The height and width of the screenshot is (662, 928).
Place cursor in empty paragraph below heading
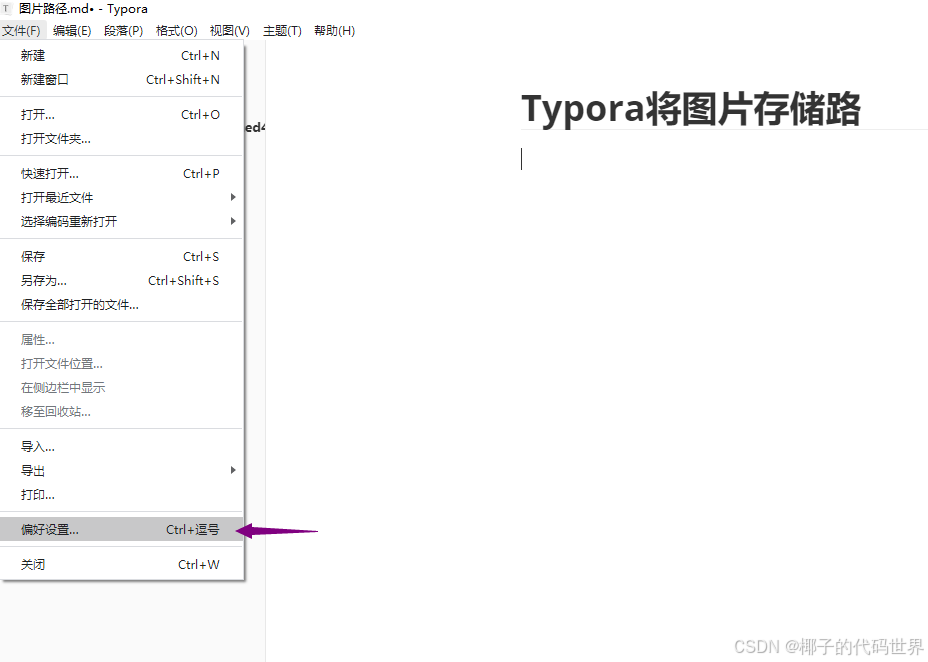[722, 159]
